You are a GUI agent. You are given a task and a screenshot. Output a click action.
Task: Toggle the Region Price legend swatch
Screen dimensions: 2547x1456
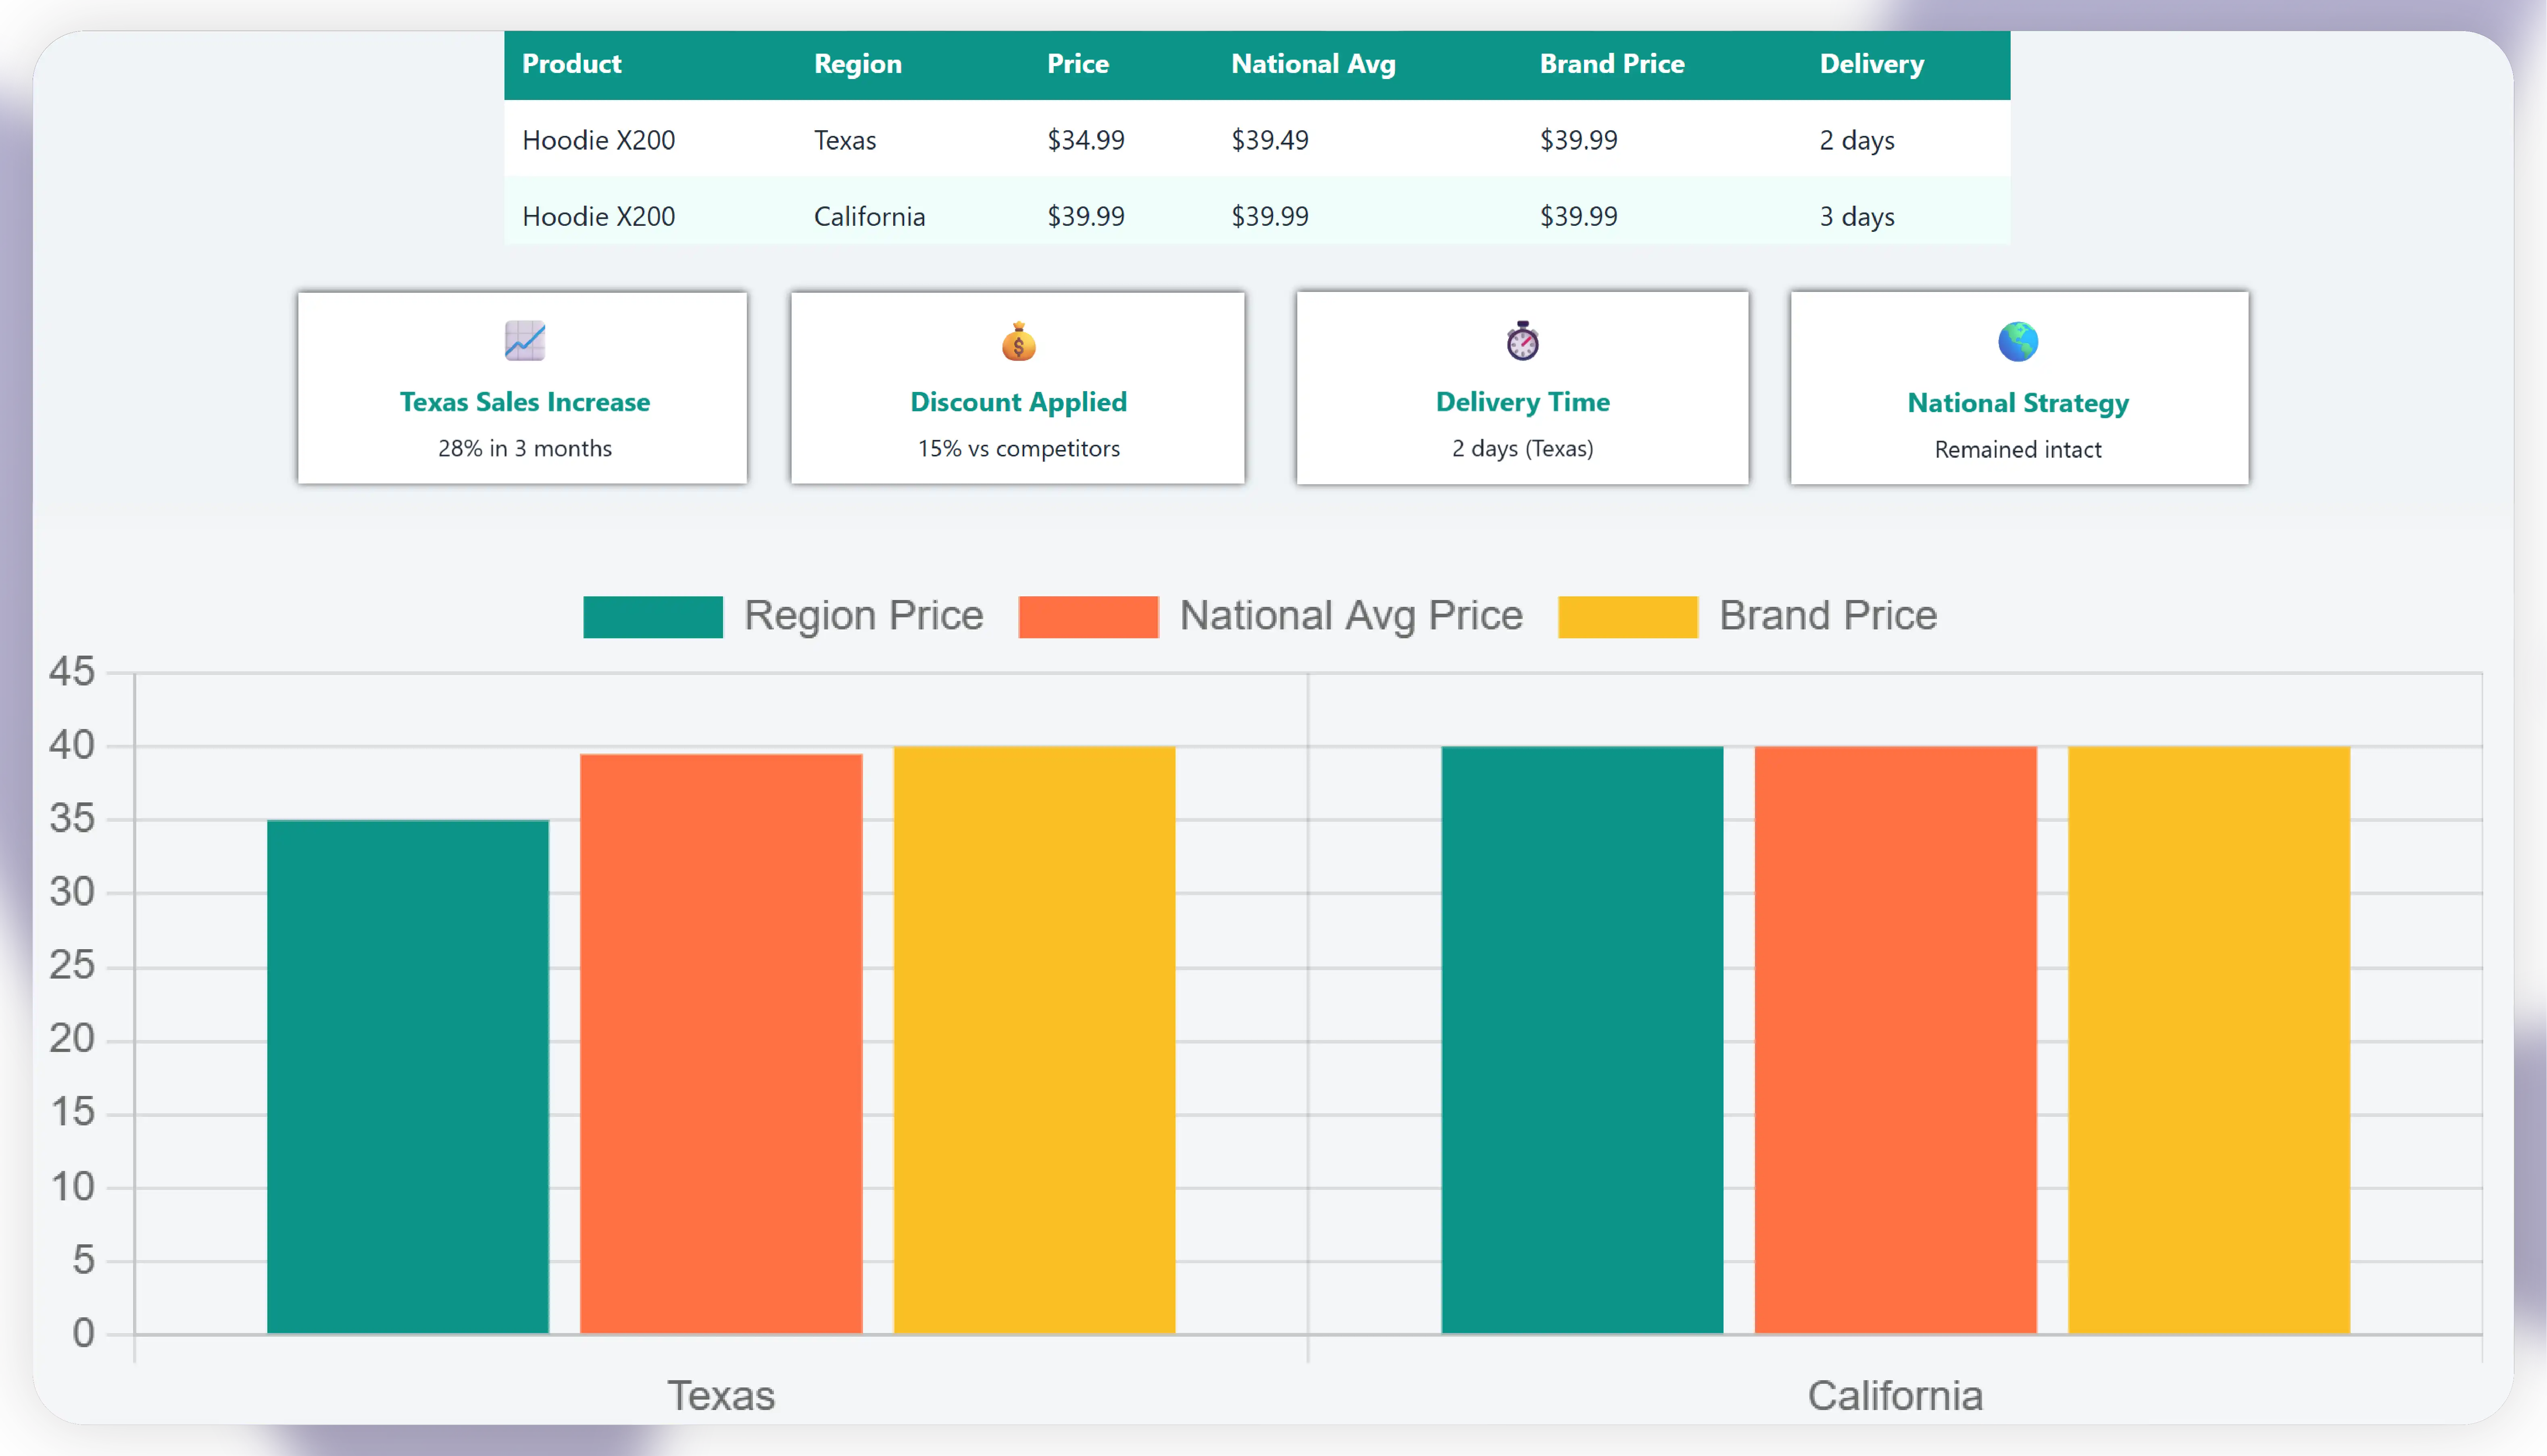(652, 616)
